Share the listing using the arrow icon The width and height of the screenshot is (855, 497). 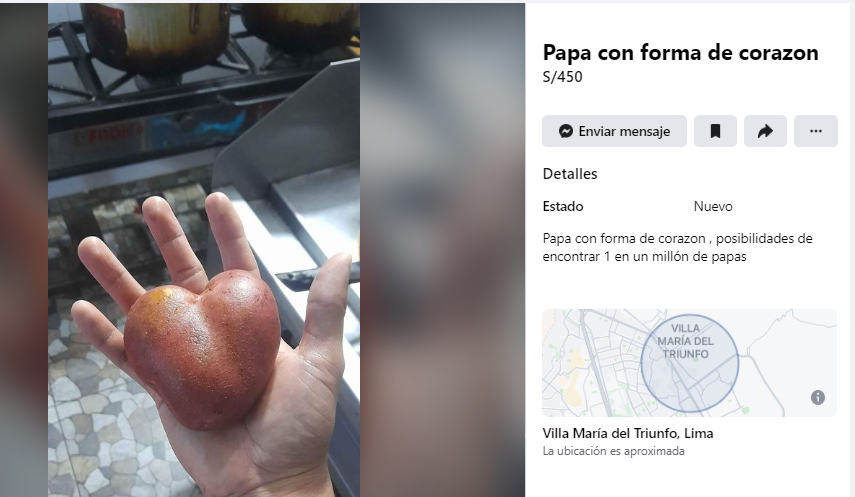coord(765,131)
